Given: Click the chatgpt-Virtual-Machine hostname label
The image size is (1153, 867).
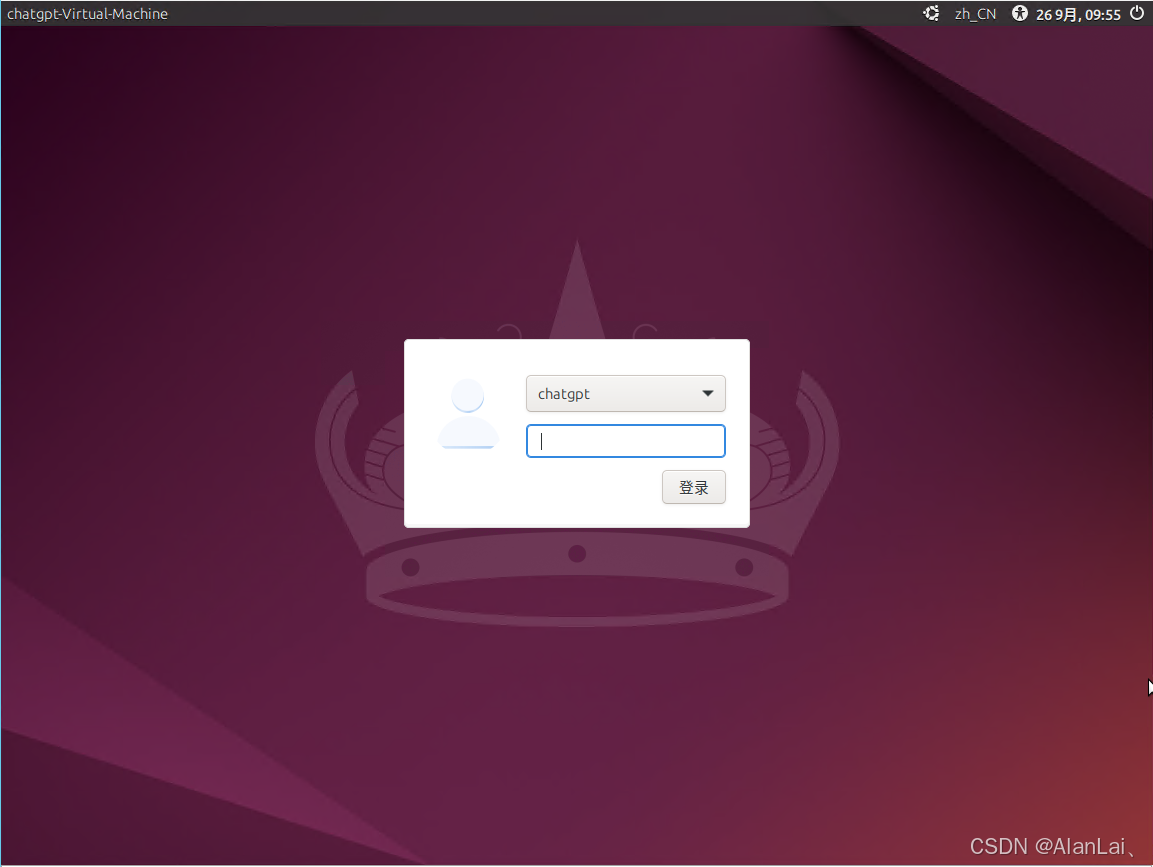Looking at the screenshot, I should click(88, 14).
